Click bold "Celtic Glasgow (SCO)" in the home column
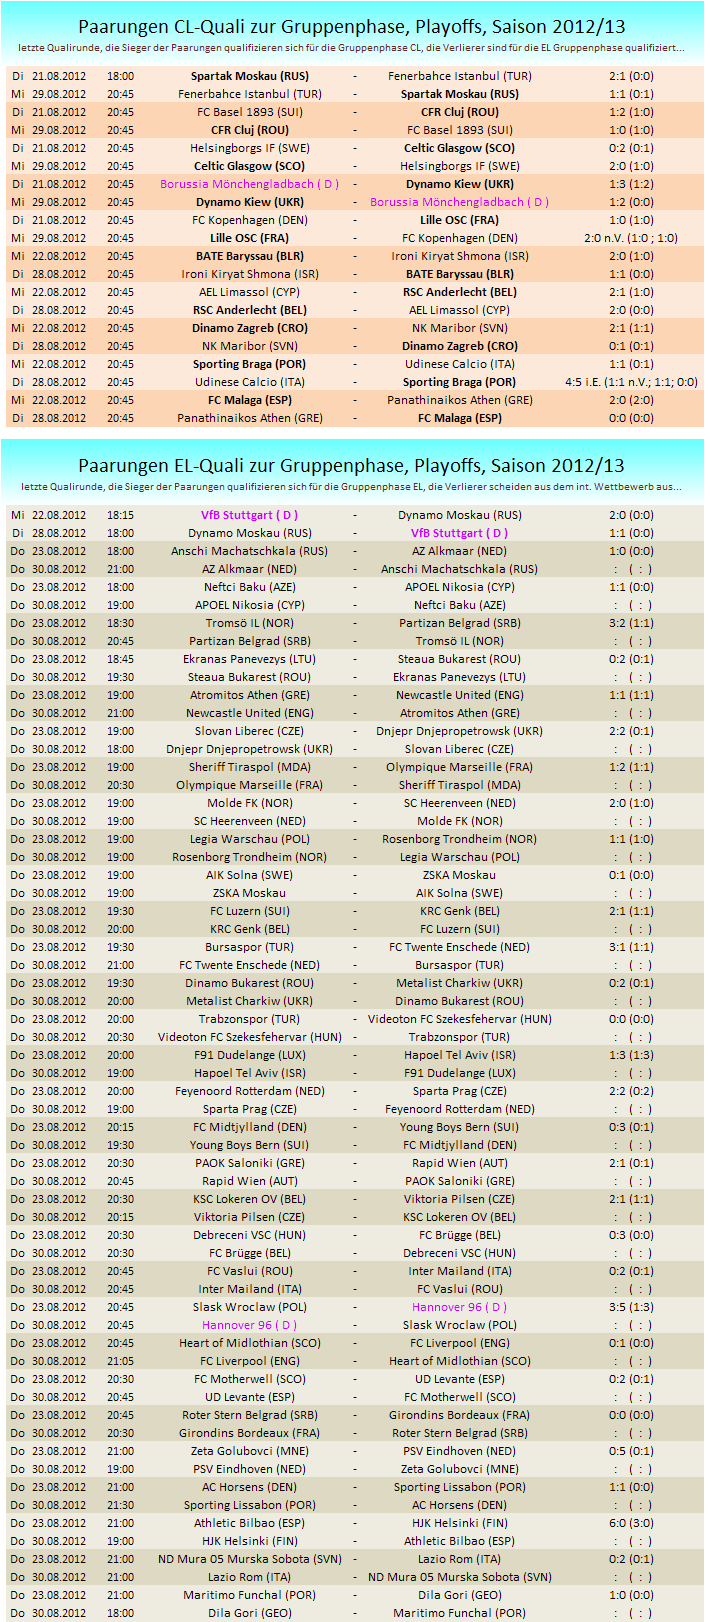Image resolution: width=710 pixels, height=1622 pixels. tap(250, 166)
